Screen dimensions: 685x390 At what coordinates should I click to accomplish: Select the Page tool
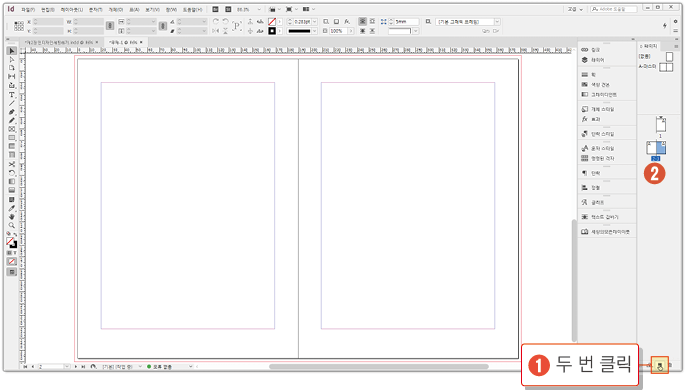tap(12, 68)
